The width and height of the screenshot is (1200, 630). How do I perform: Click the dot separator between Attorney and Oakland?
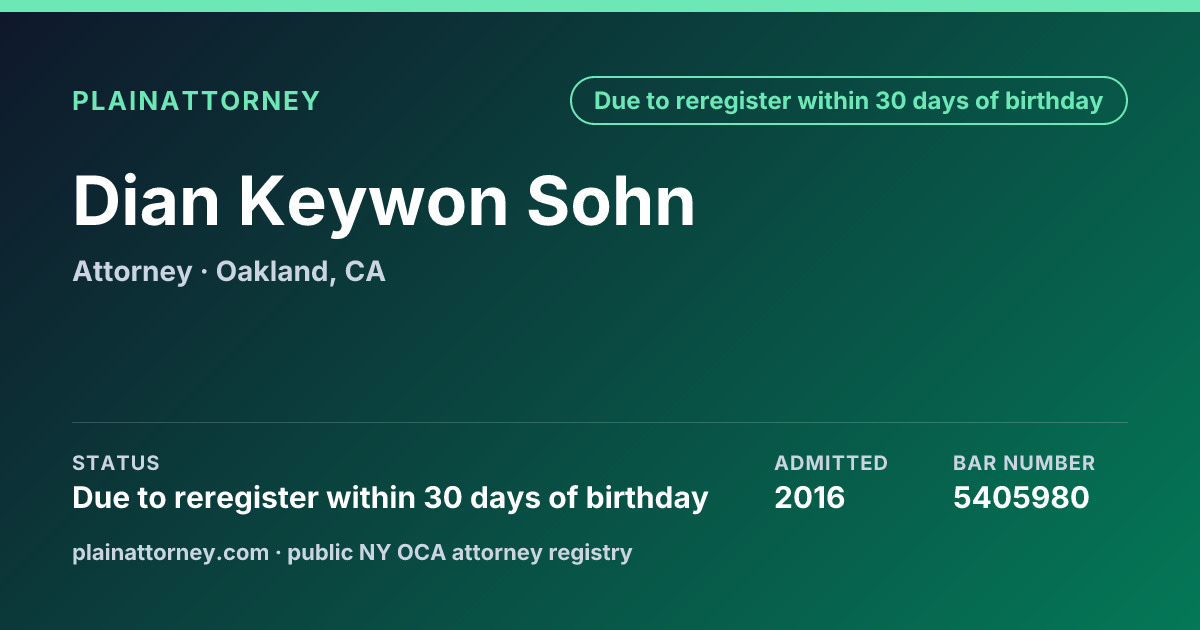pos(204,272)
